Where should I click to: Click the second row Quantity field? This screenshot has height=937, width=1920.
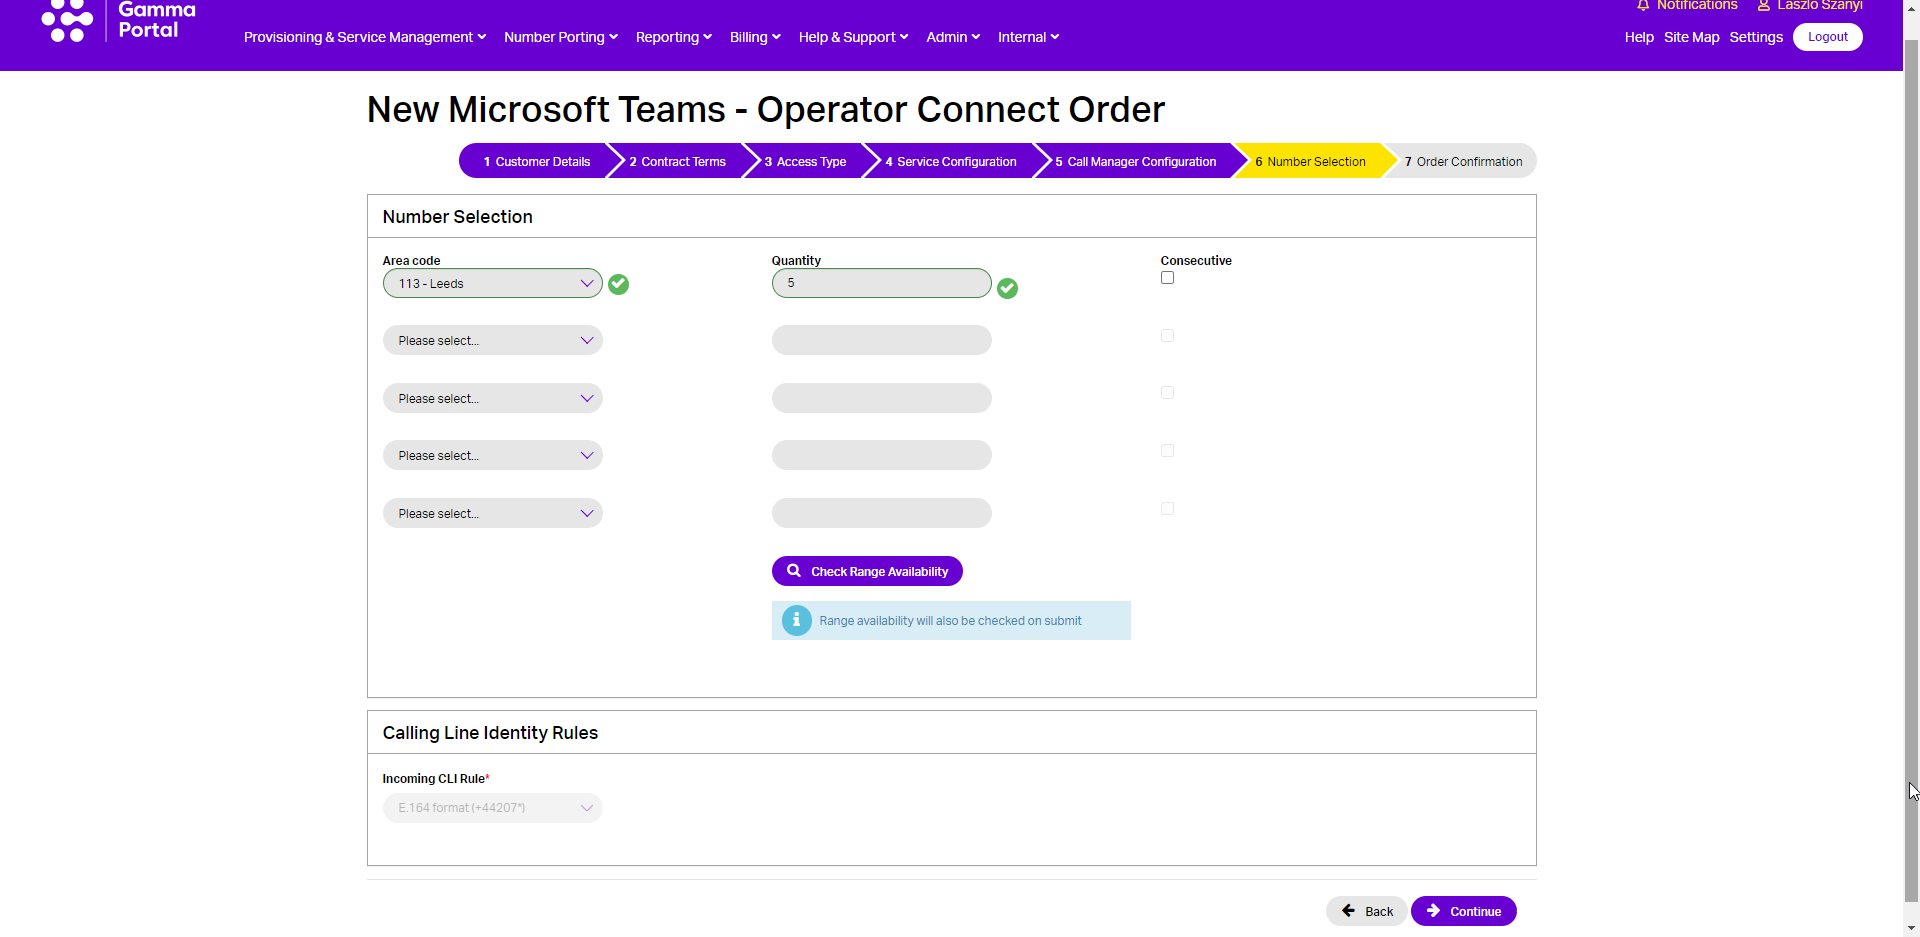pos(882,340)
